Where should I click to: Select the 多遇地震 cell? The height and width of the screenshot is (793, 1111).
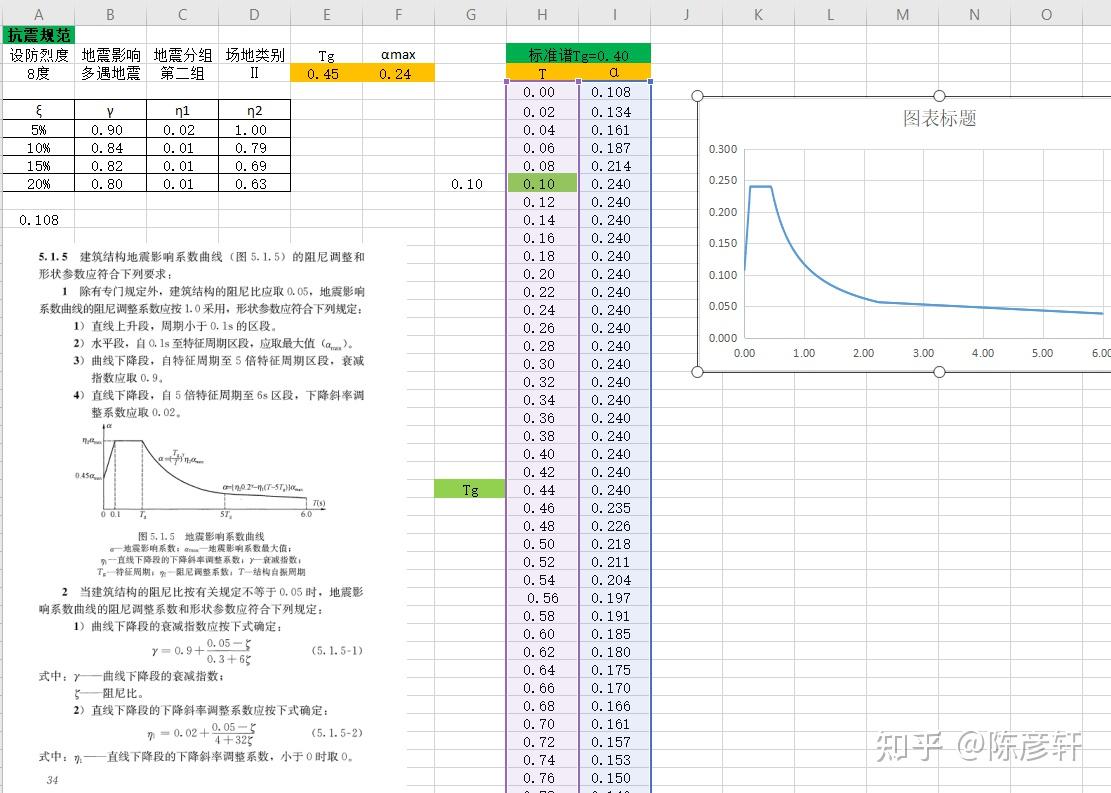coord(110,73)
